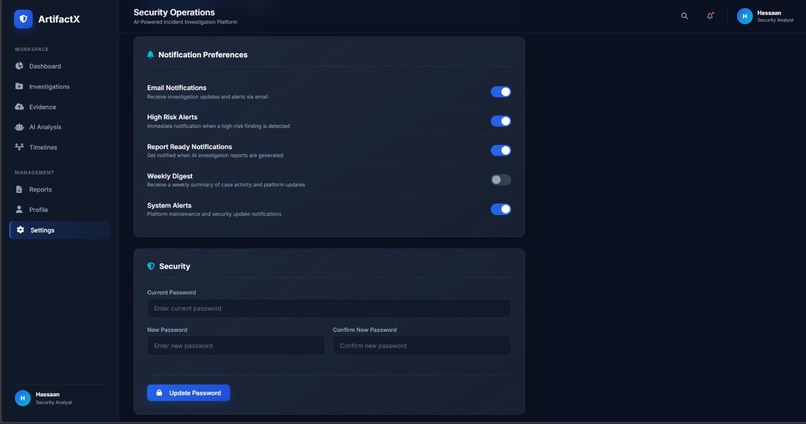
Task: Focus the Confirm New Password field
Action: coord(422,345)
